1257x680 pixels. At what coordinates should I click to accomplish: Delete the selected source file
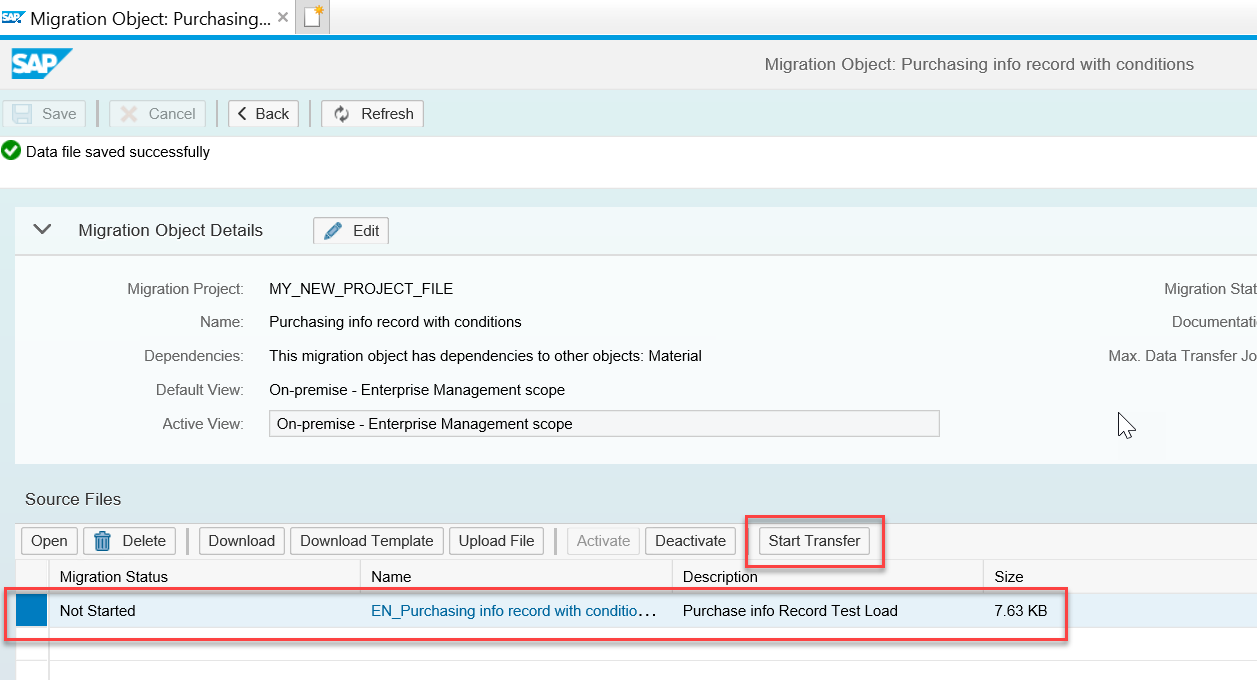130,541
